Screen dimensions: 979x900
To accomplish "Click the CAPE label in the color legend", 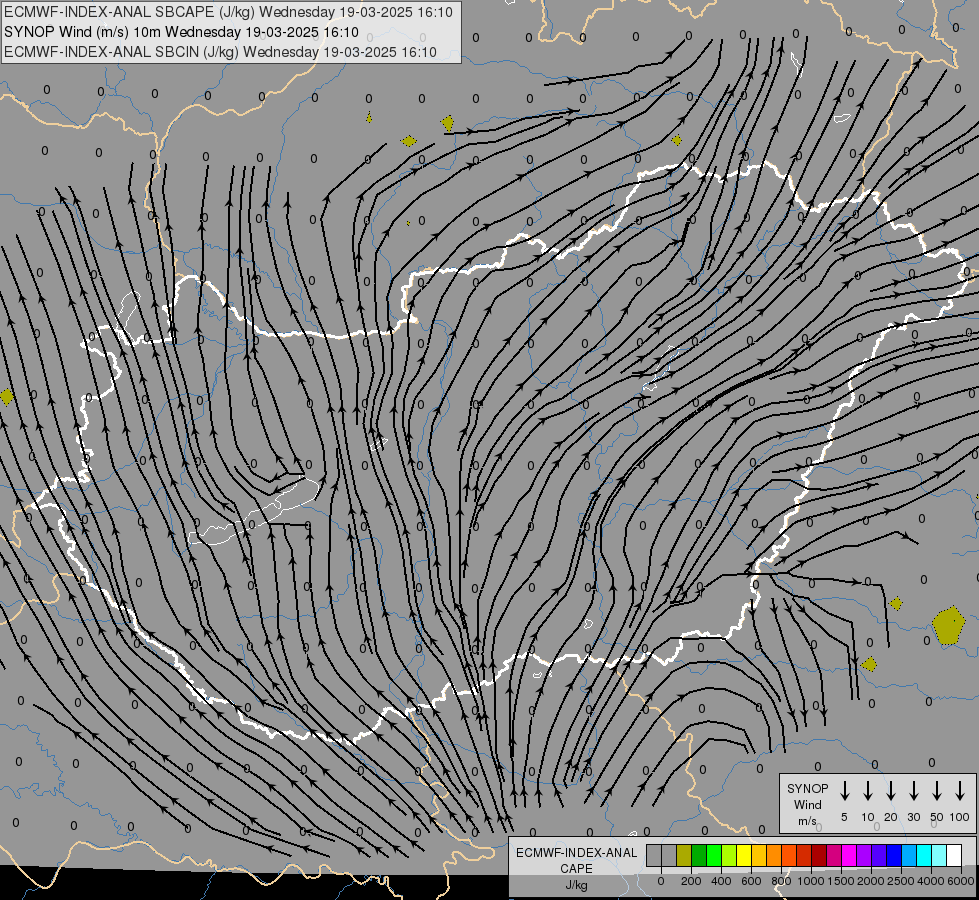I will pyautogui.click(x=576, y=869).
